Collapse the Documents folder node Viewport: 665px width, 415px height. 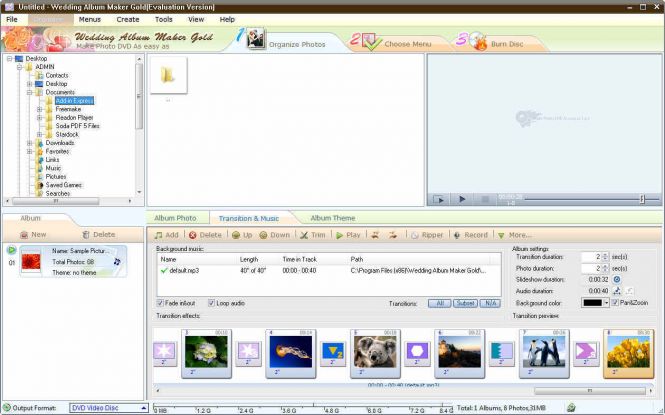[x=30, y=92]
